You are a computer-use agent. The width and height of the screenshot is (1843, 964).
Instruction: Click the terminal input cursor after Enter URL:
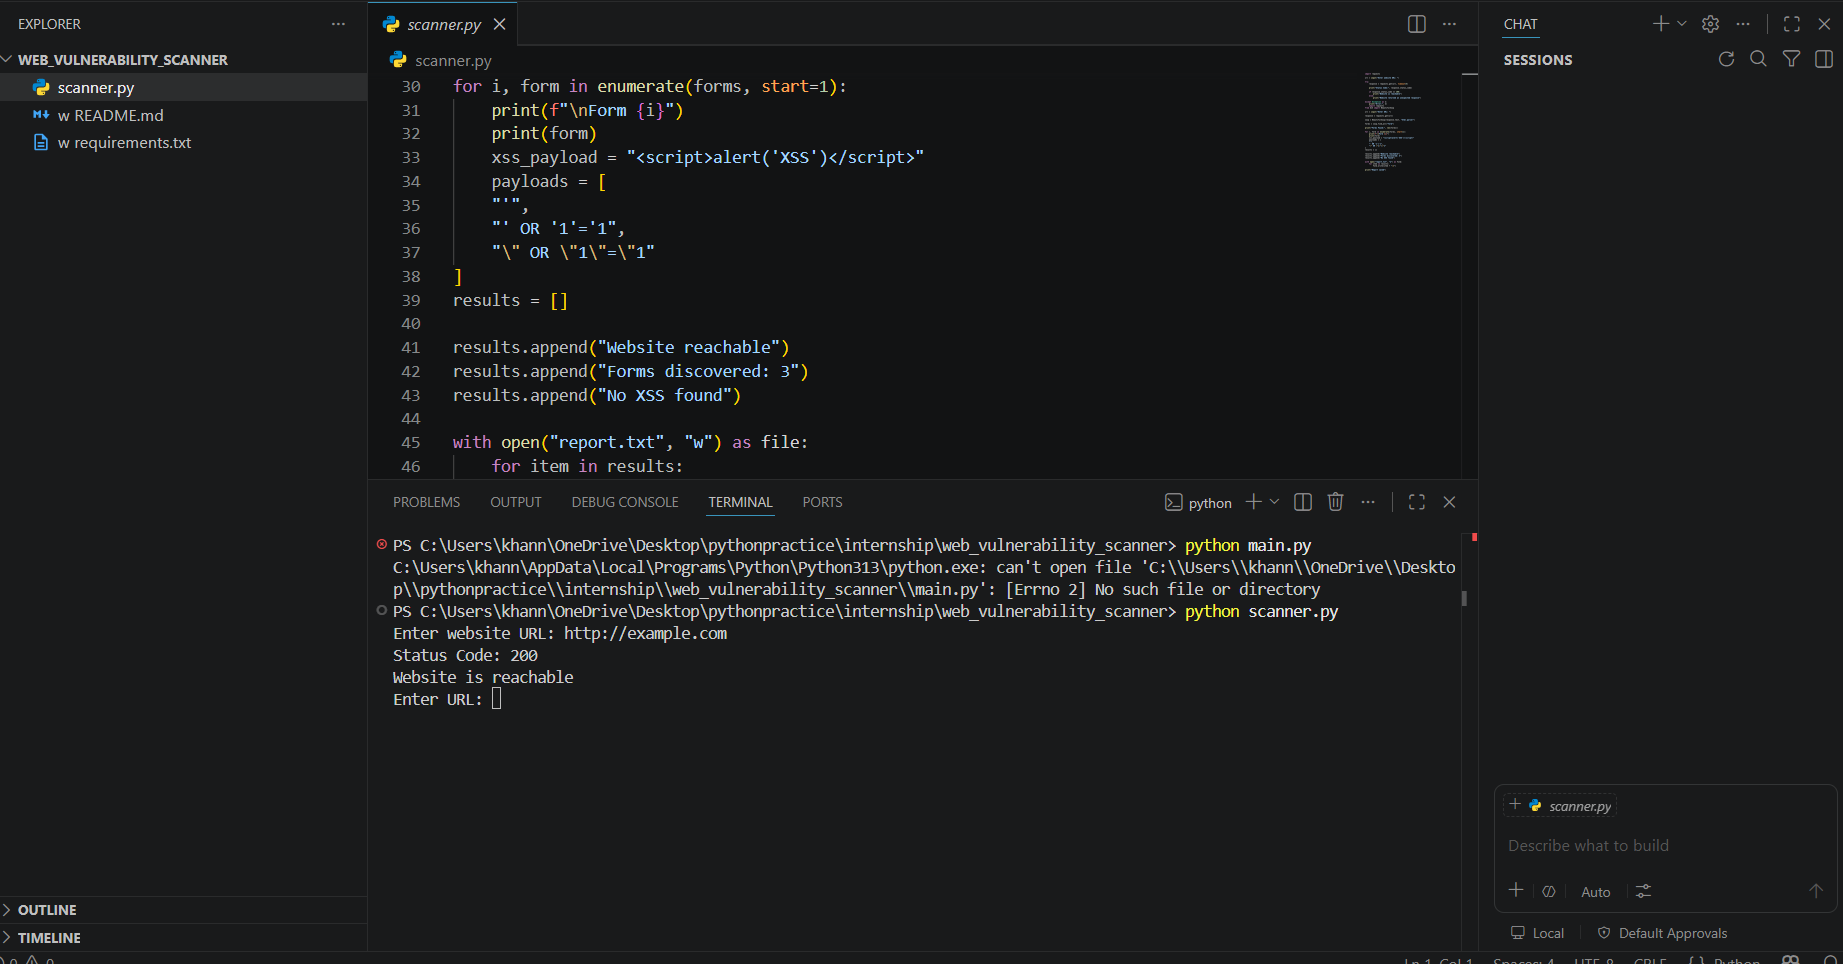(x=497, y=699)
